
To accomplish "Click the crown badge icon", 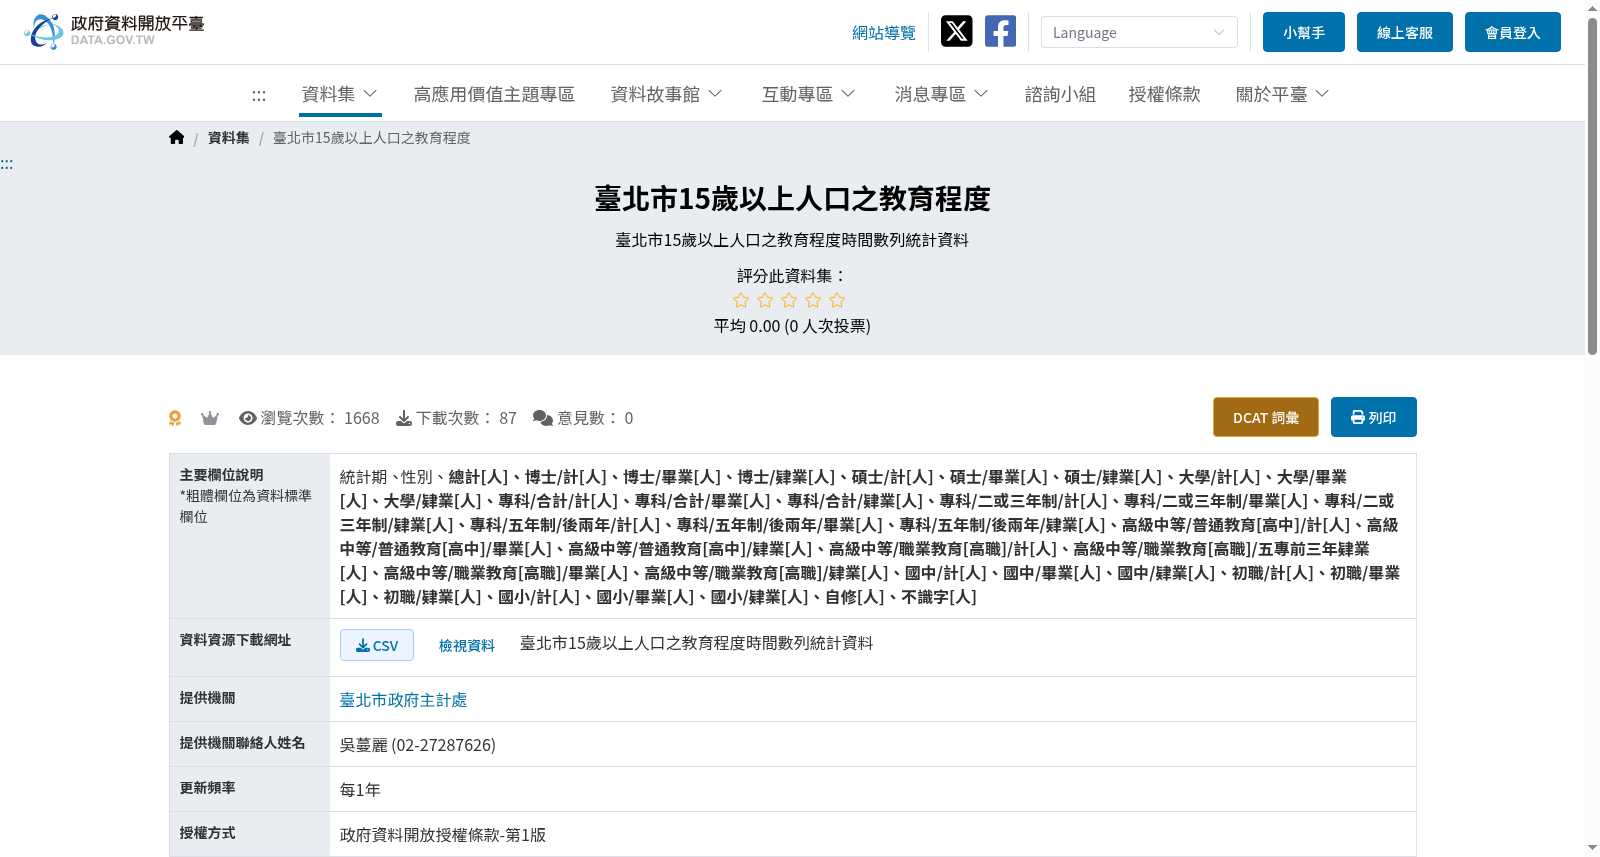I will tap(210, 418).
